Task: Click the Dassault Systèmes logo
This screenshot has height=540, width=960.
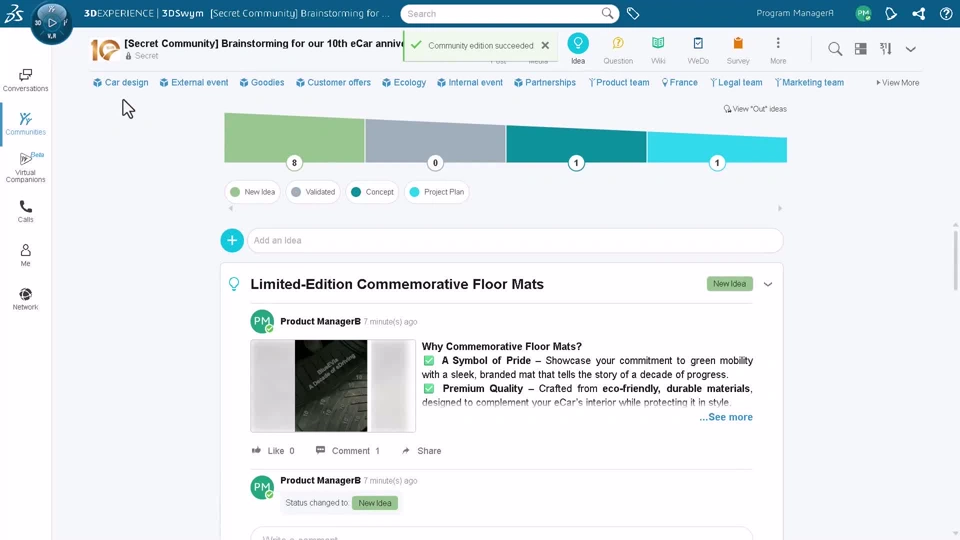Action: (x=13, y=13)
